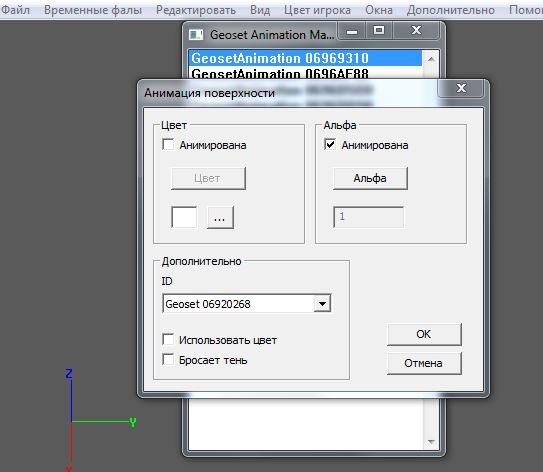543x472 pixels.
Task: Open the Окна menu
Action: click(x=379, y=10)
